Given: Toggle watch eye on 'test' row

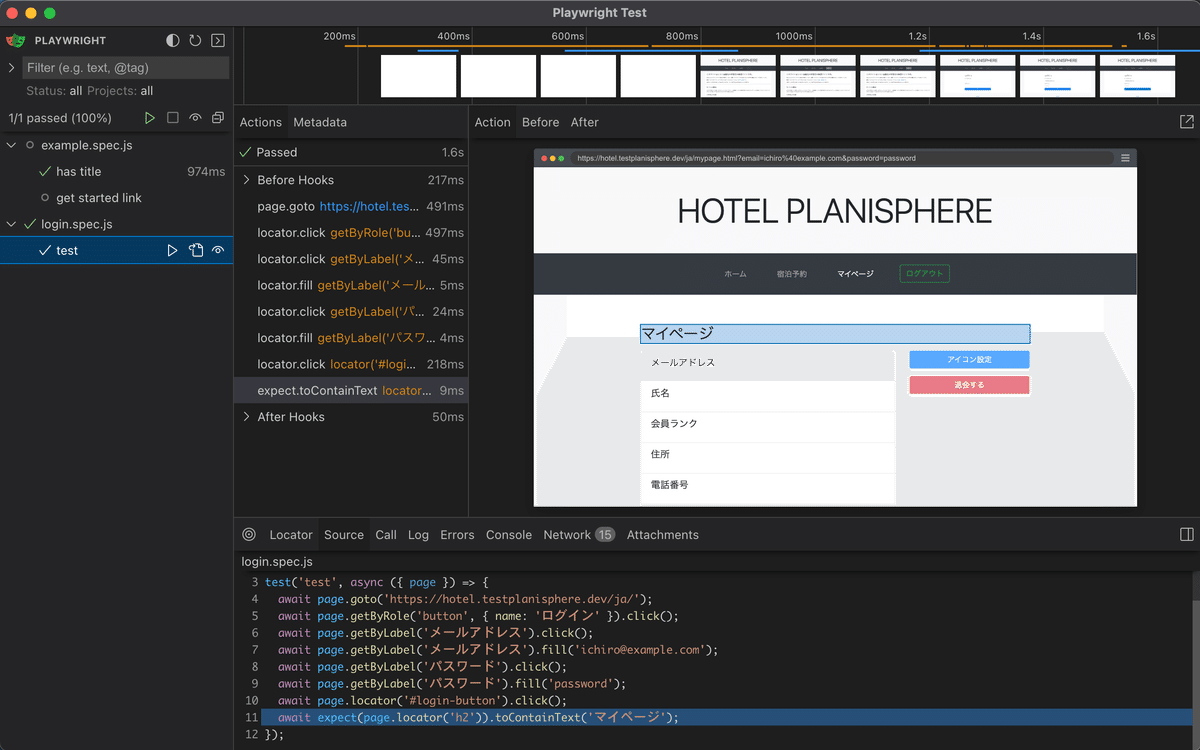Looking at the screenshot, I should tap(218, 250).
